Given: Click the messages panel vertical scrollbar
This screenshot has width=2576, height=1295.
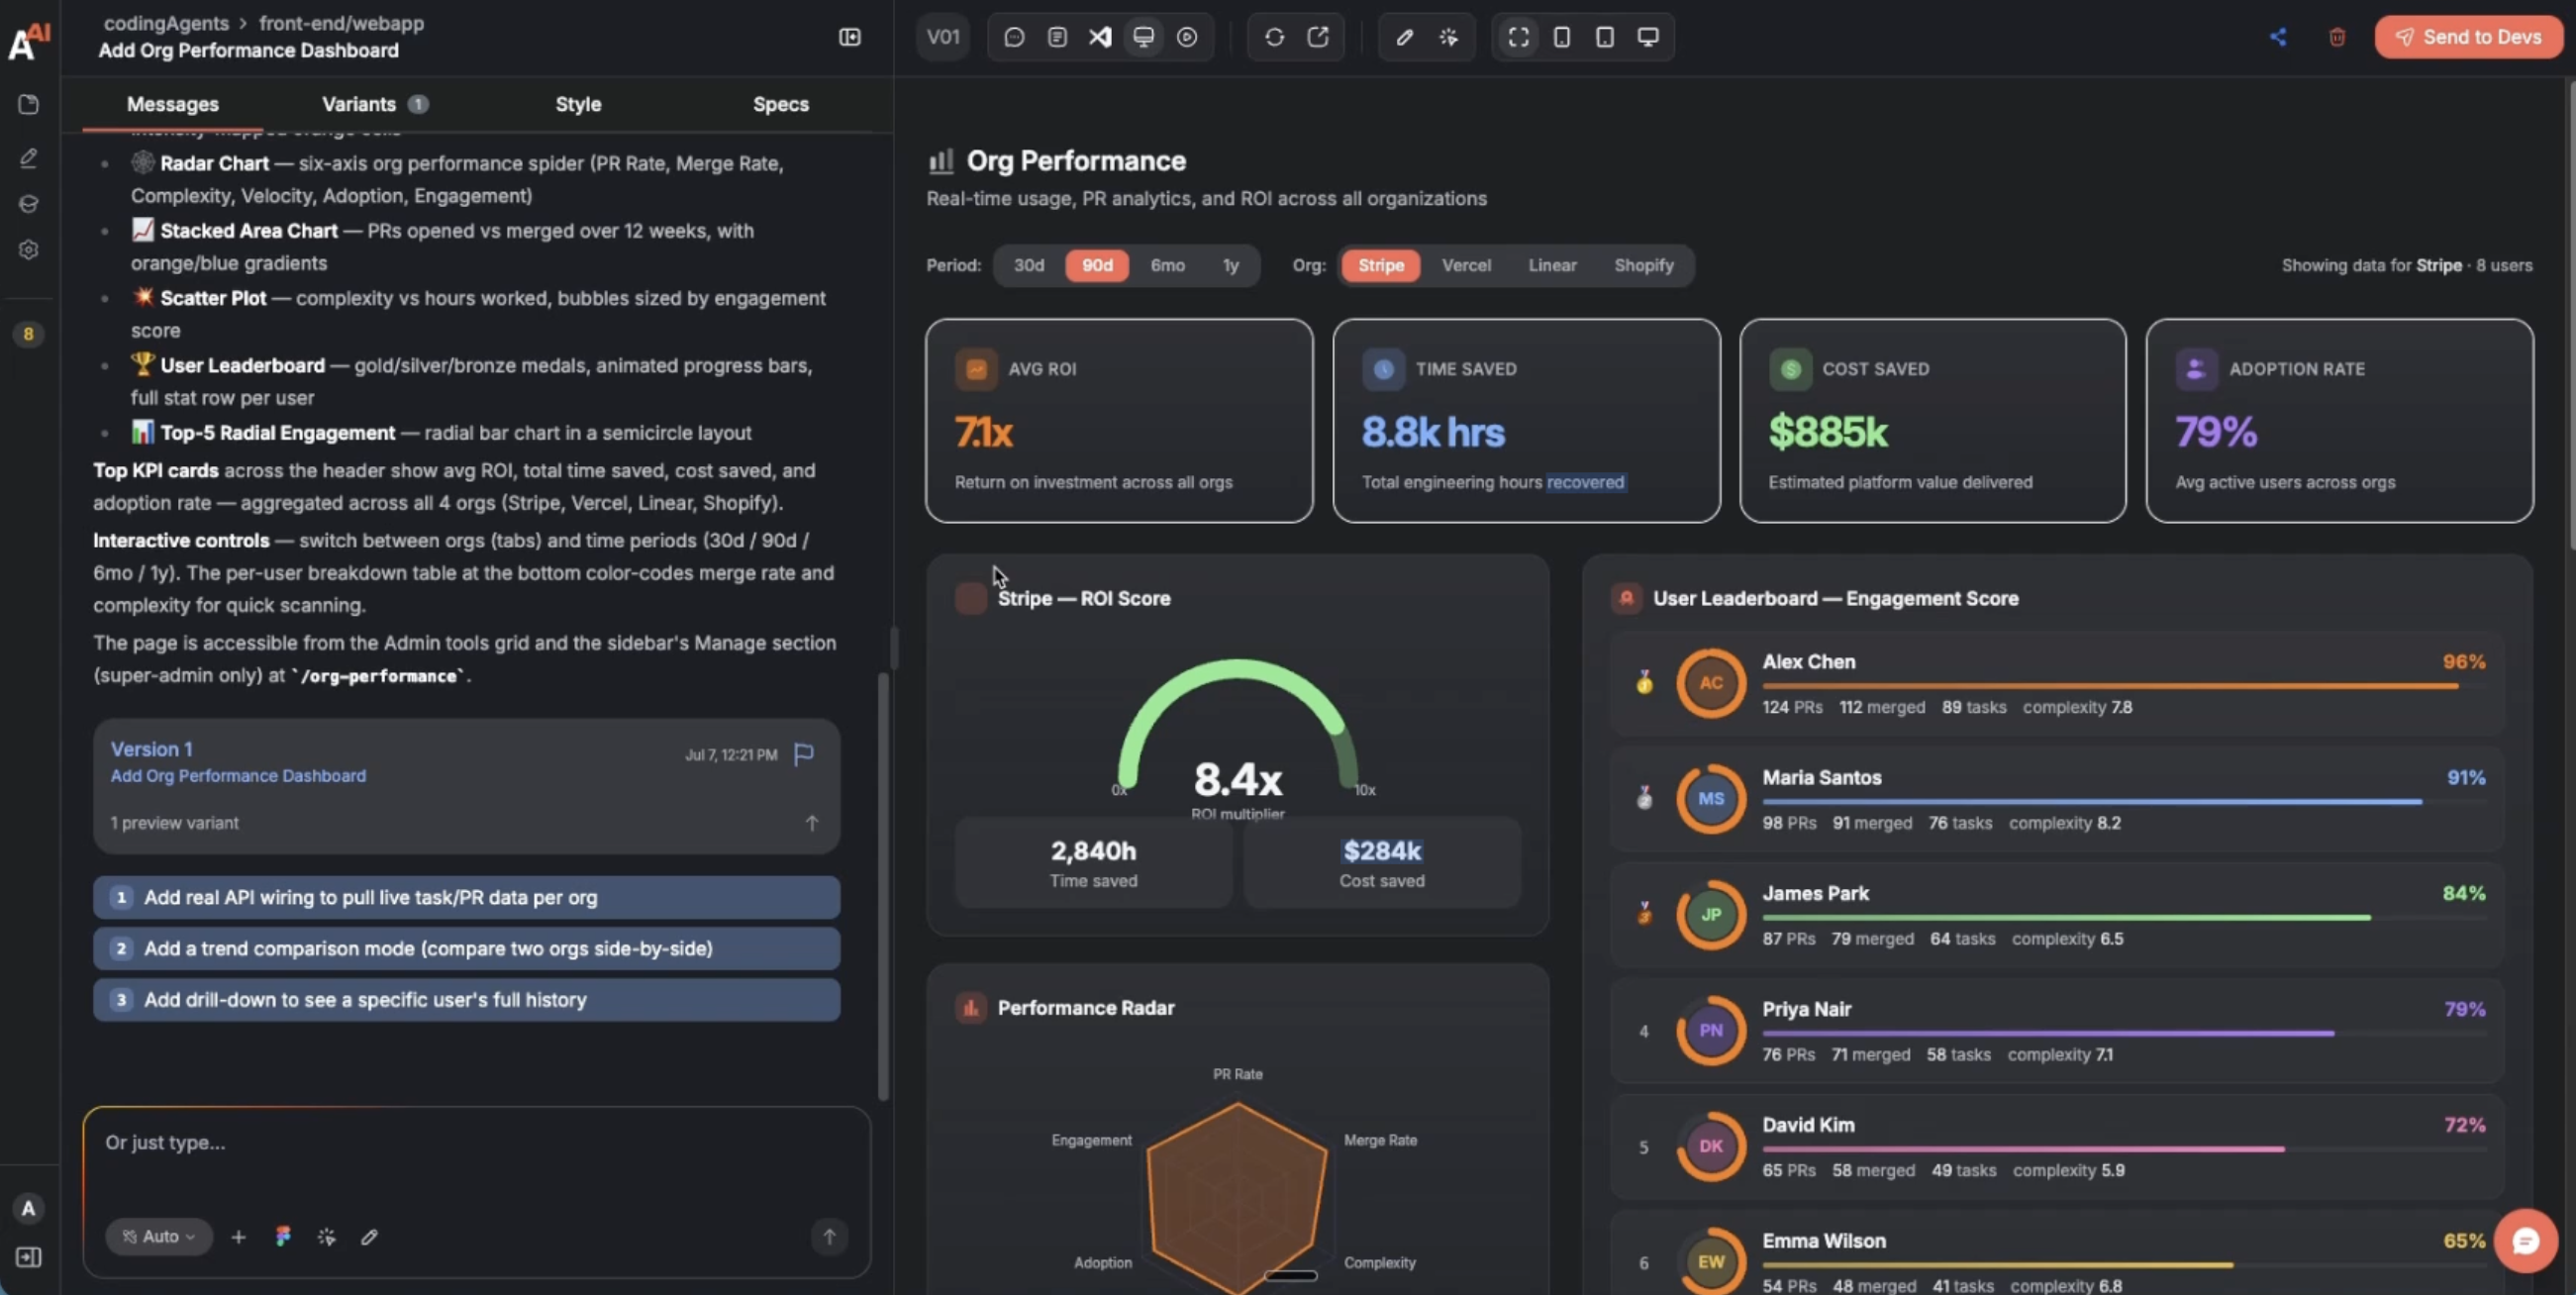Looking at the screenshot, I should pos(883,886).
